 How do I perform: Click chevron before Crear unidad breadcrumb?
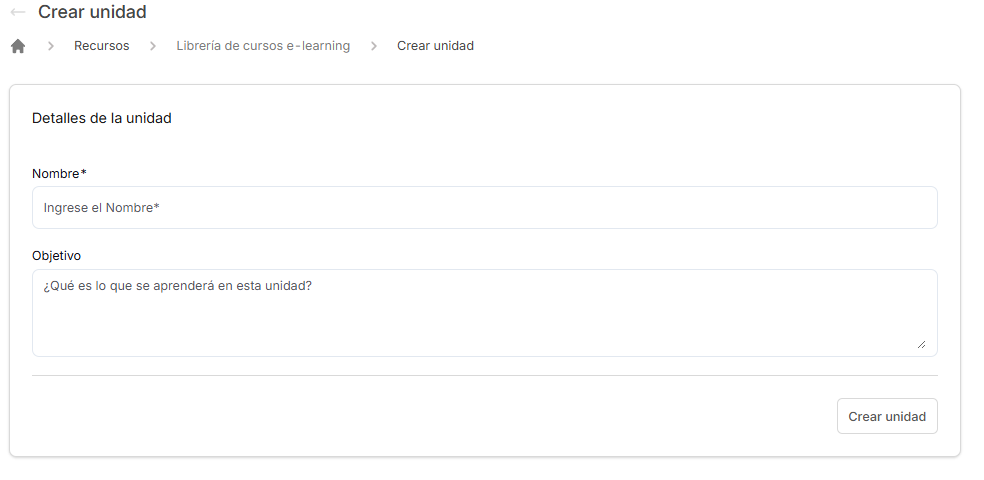click(373, 46)
